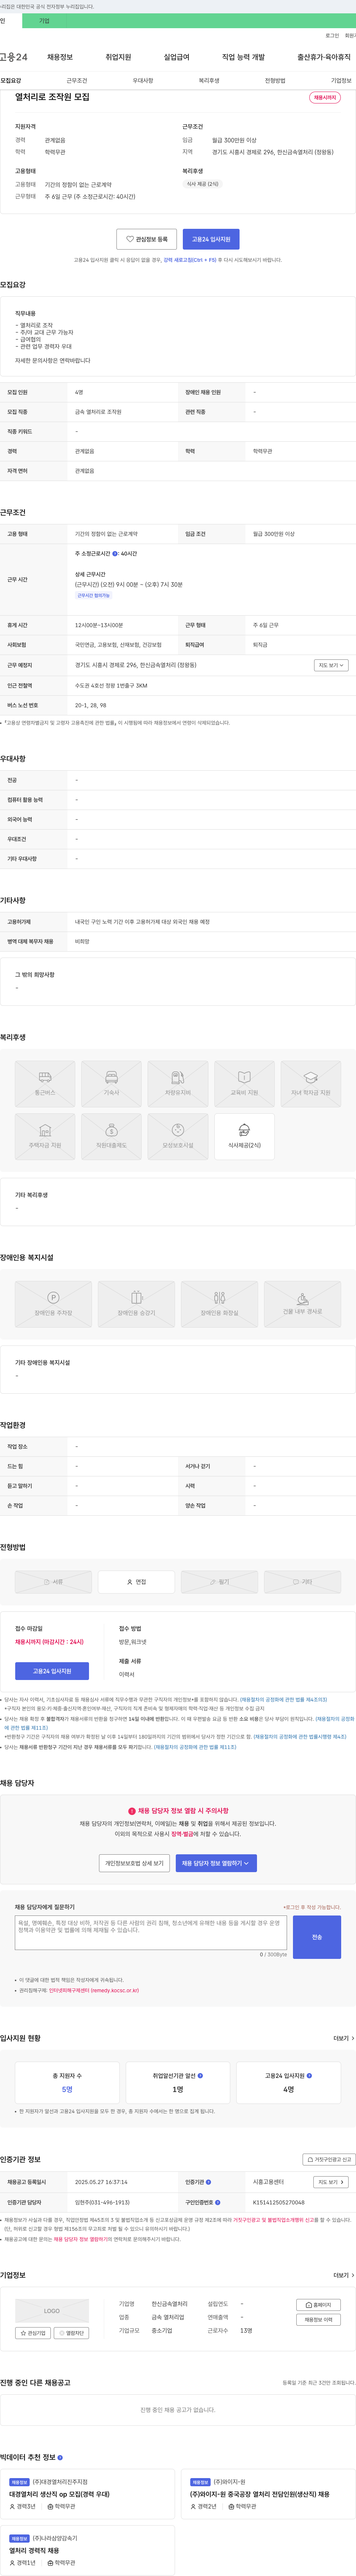
Task: Click the 차량유지비 welfare icon
Action: [x=178, y=1084]
